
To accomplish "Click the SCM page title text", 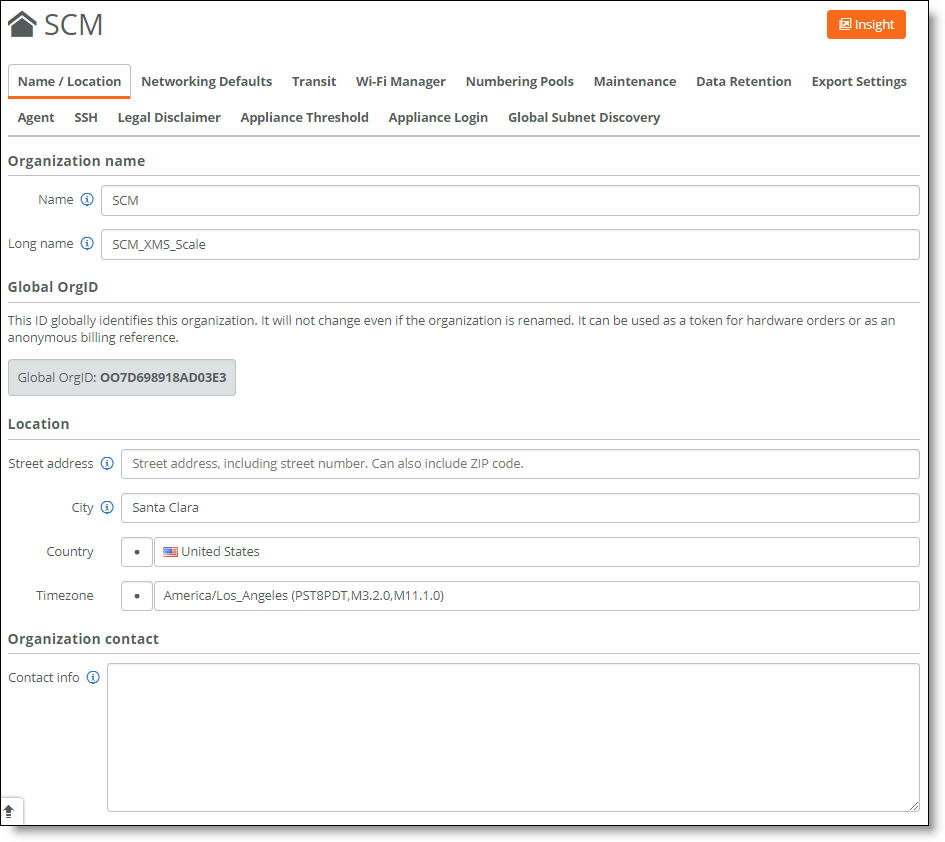I will click(x=74, y=25).
